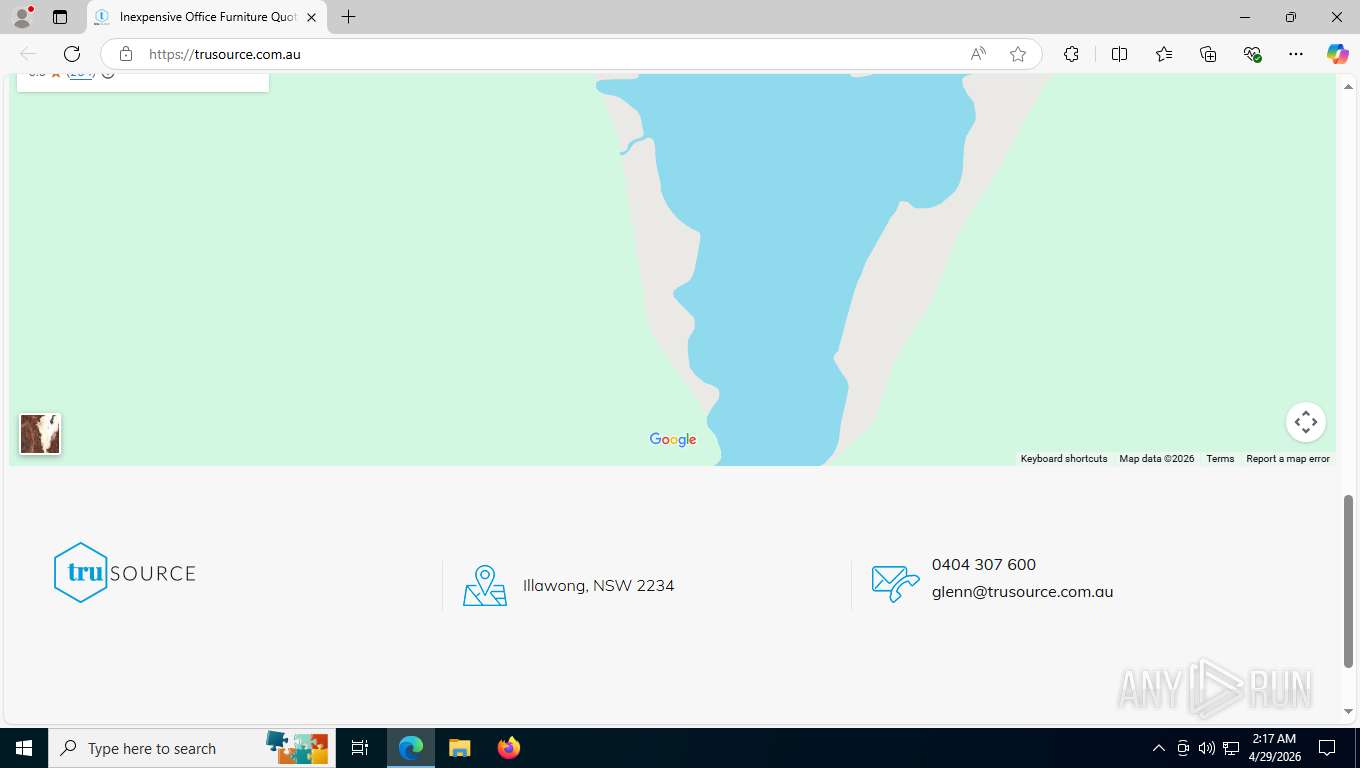Click the taskbar search box
Viewport: 1360px width, 768px height.
coord(192,748)
